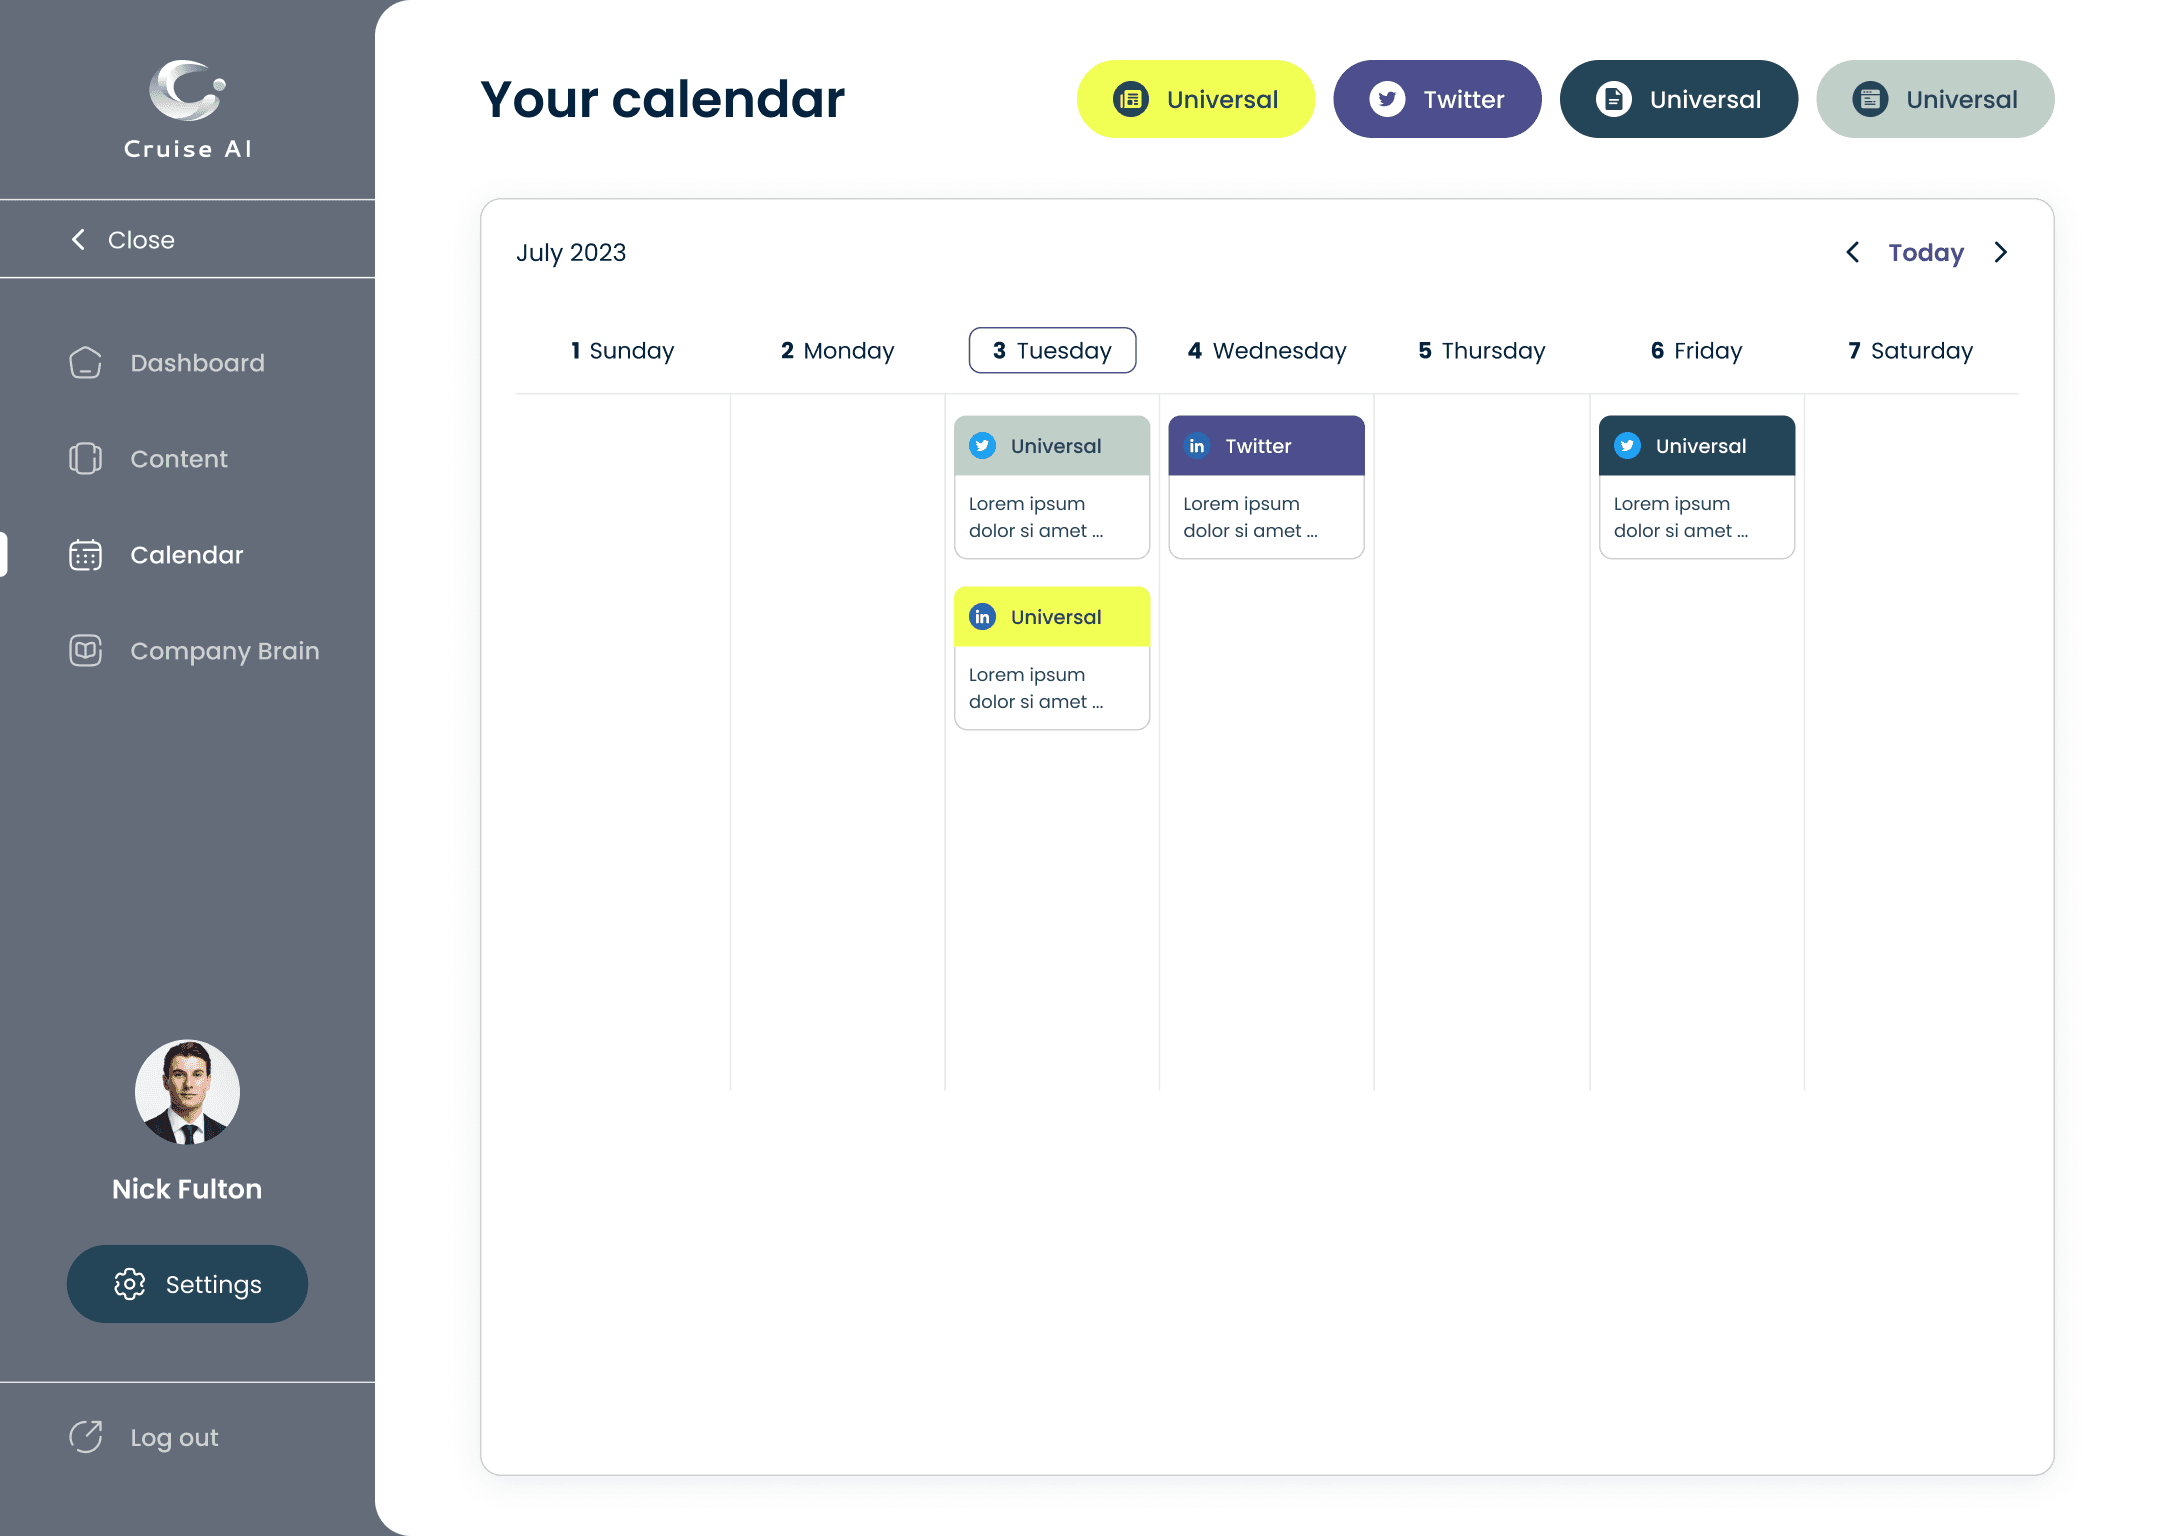Open the Settings button

187,1284
